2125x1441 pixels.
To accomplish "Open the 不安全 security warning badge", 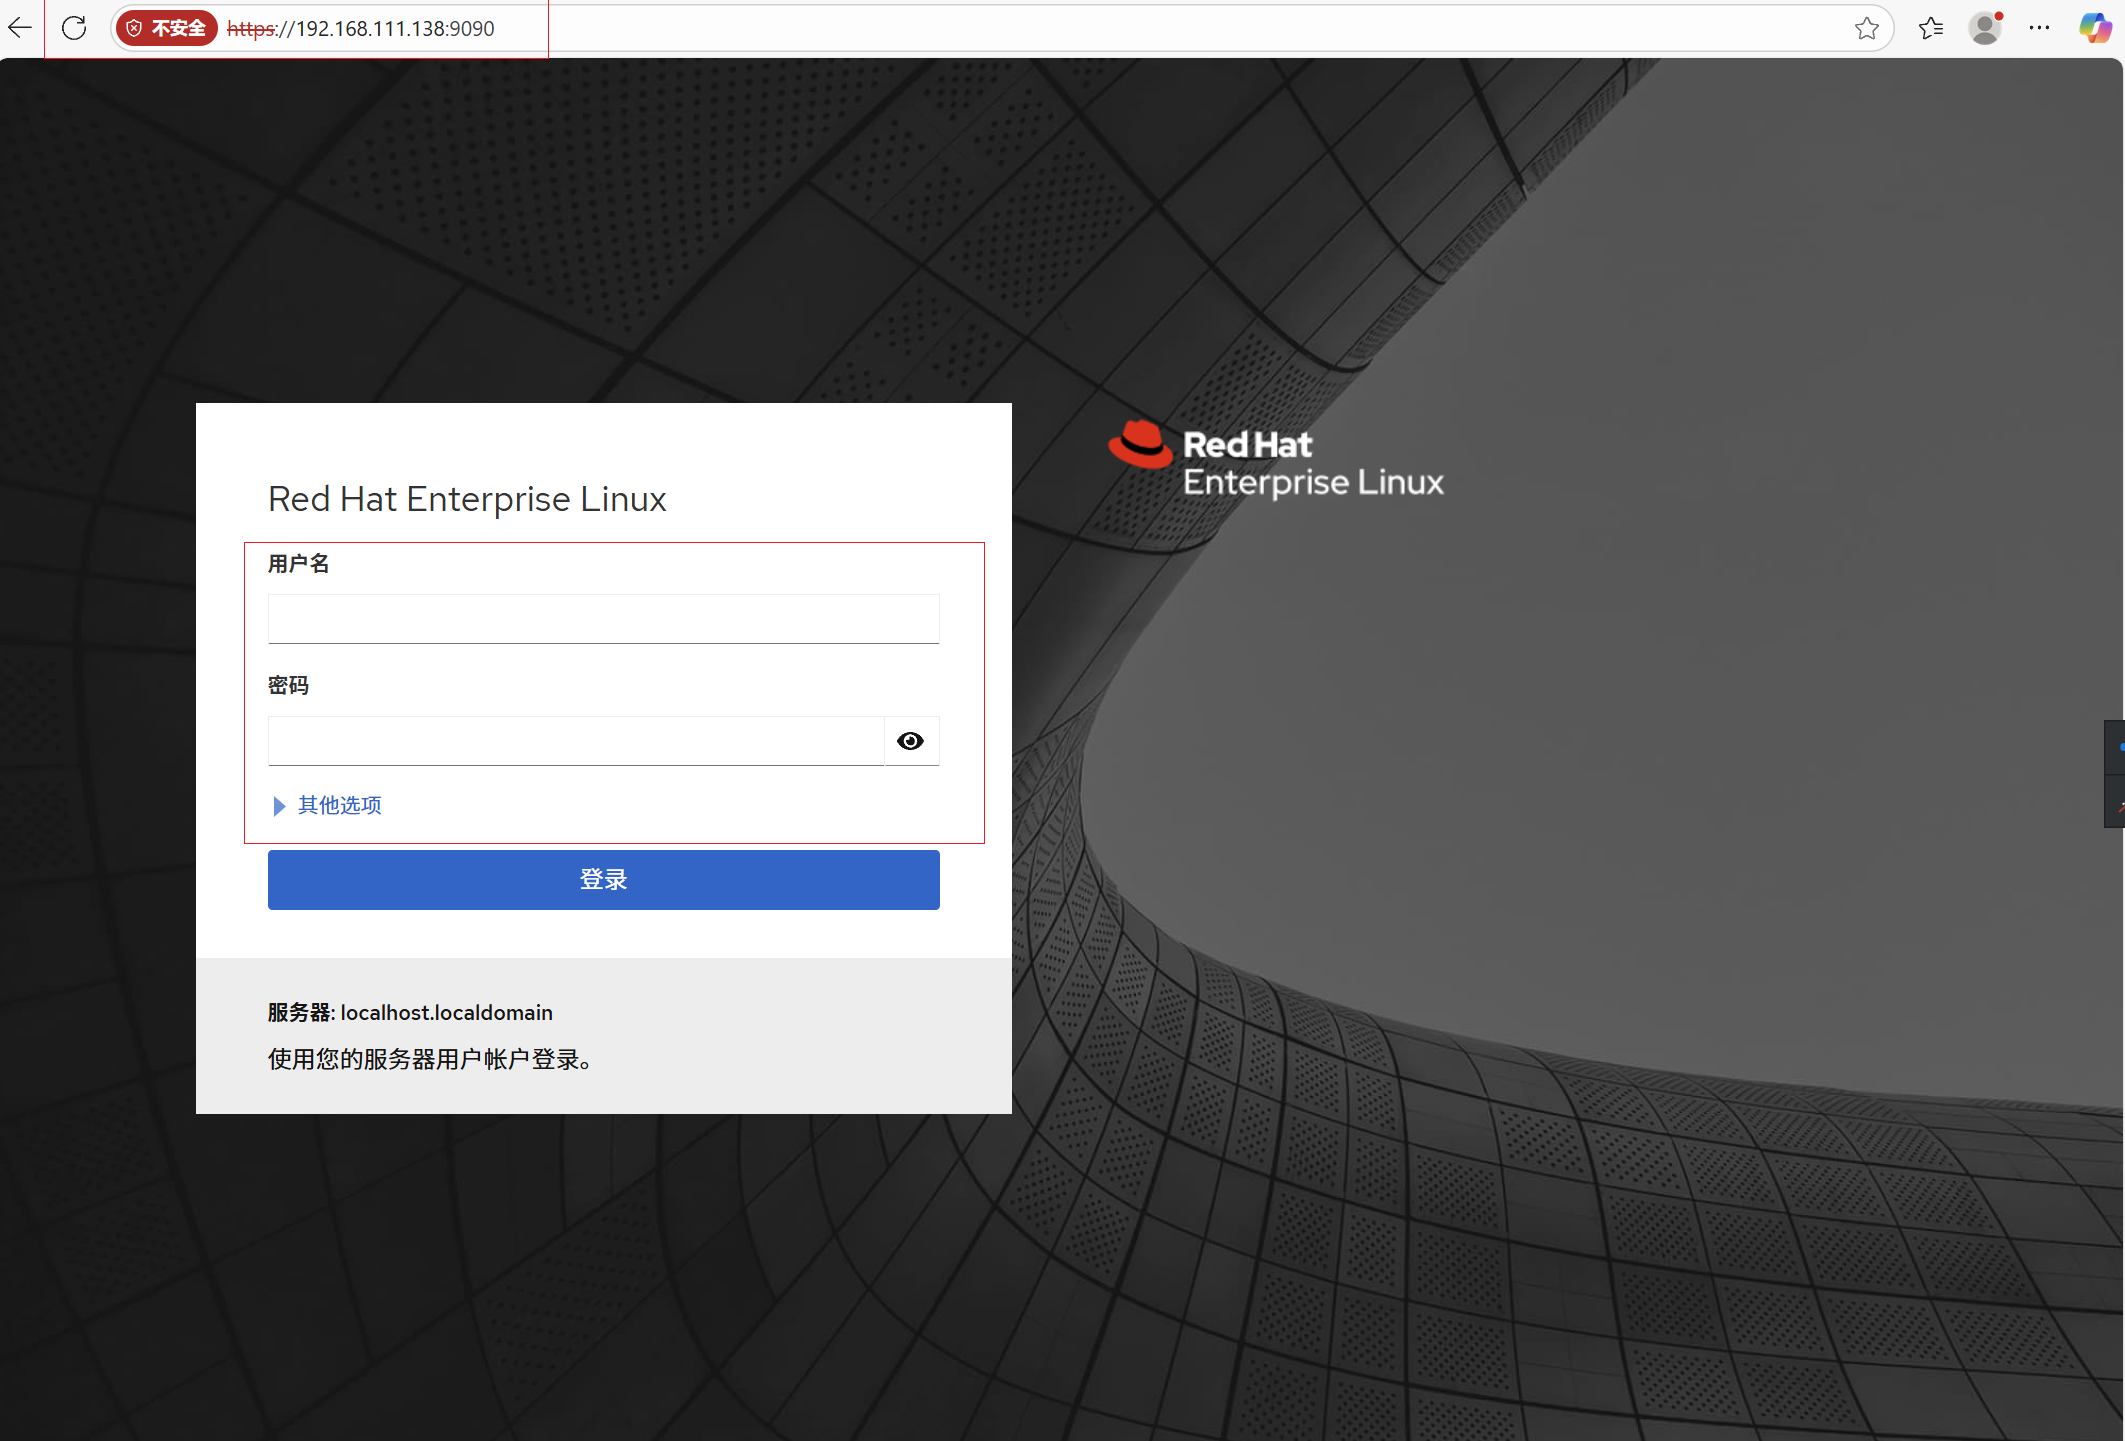I will pos(167,28).
